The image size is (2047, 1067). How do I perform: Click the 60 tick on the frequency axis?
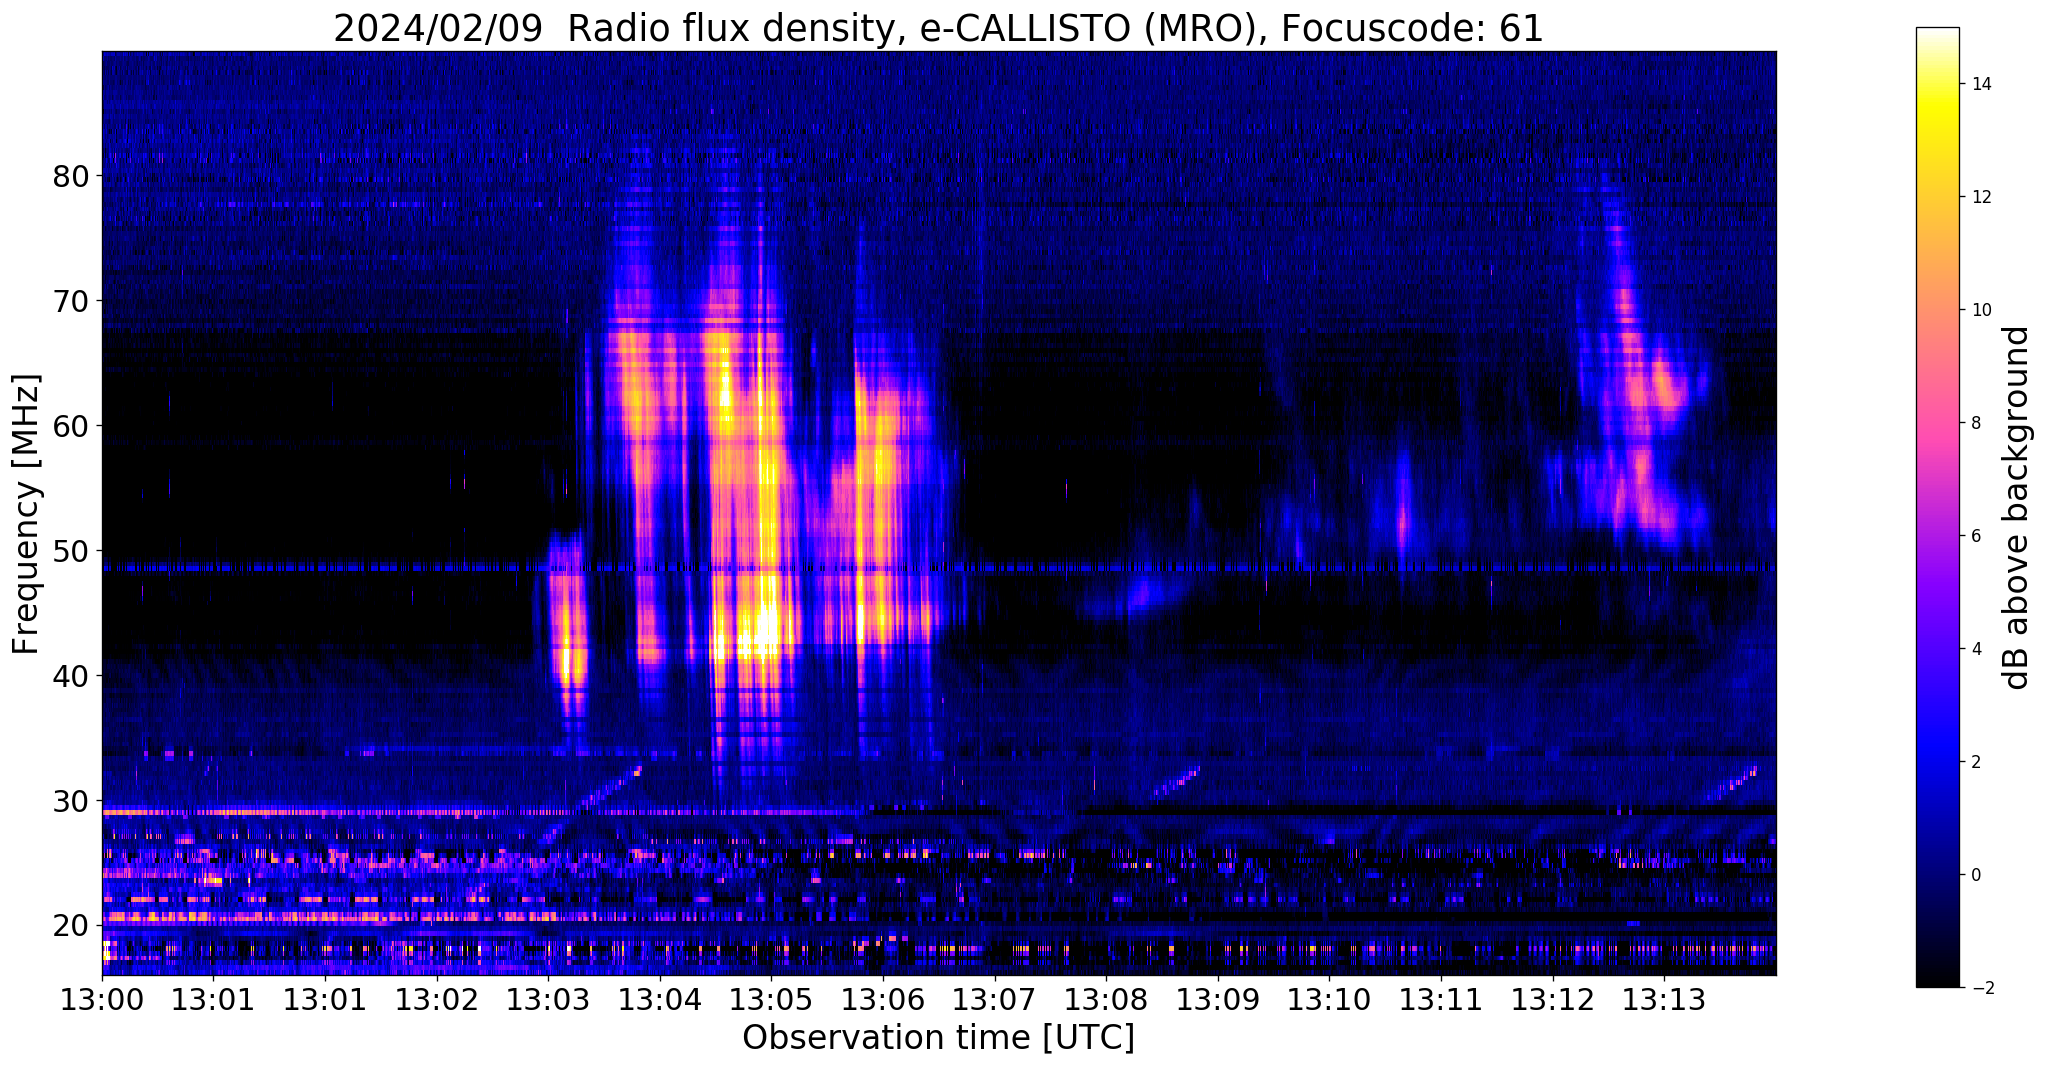pos(71,426)
